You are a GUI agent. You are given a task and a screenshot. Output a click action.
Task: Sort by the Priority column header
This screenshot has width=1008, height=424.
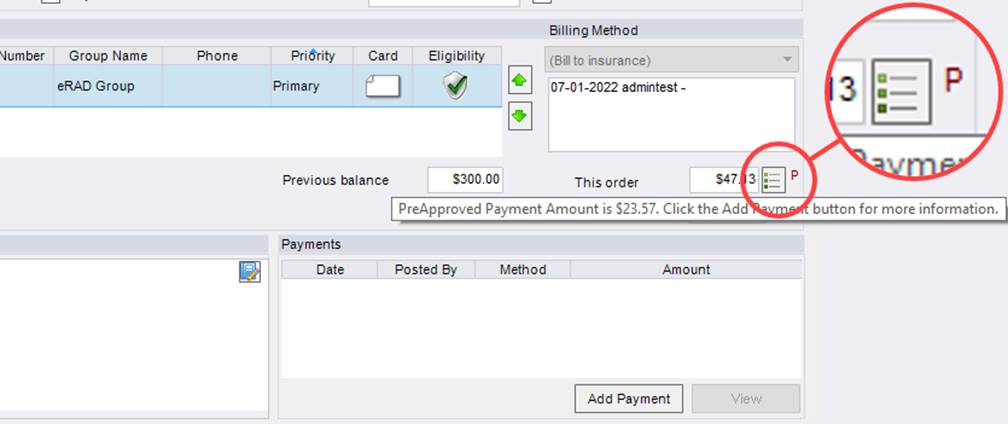coord(312,56)
